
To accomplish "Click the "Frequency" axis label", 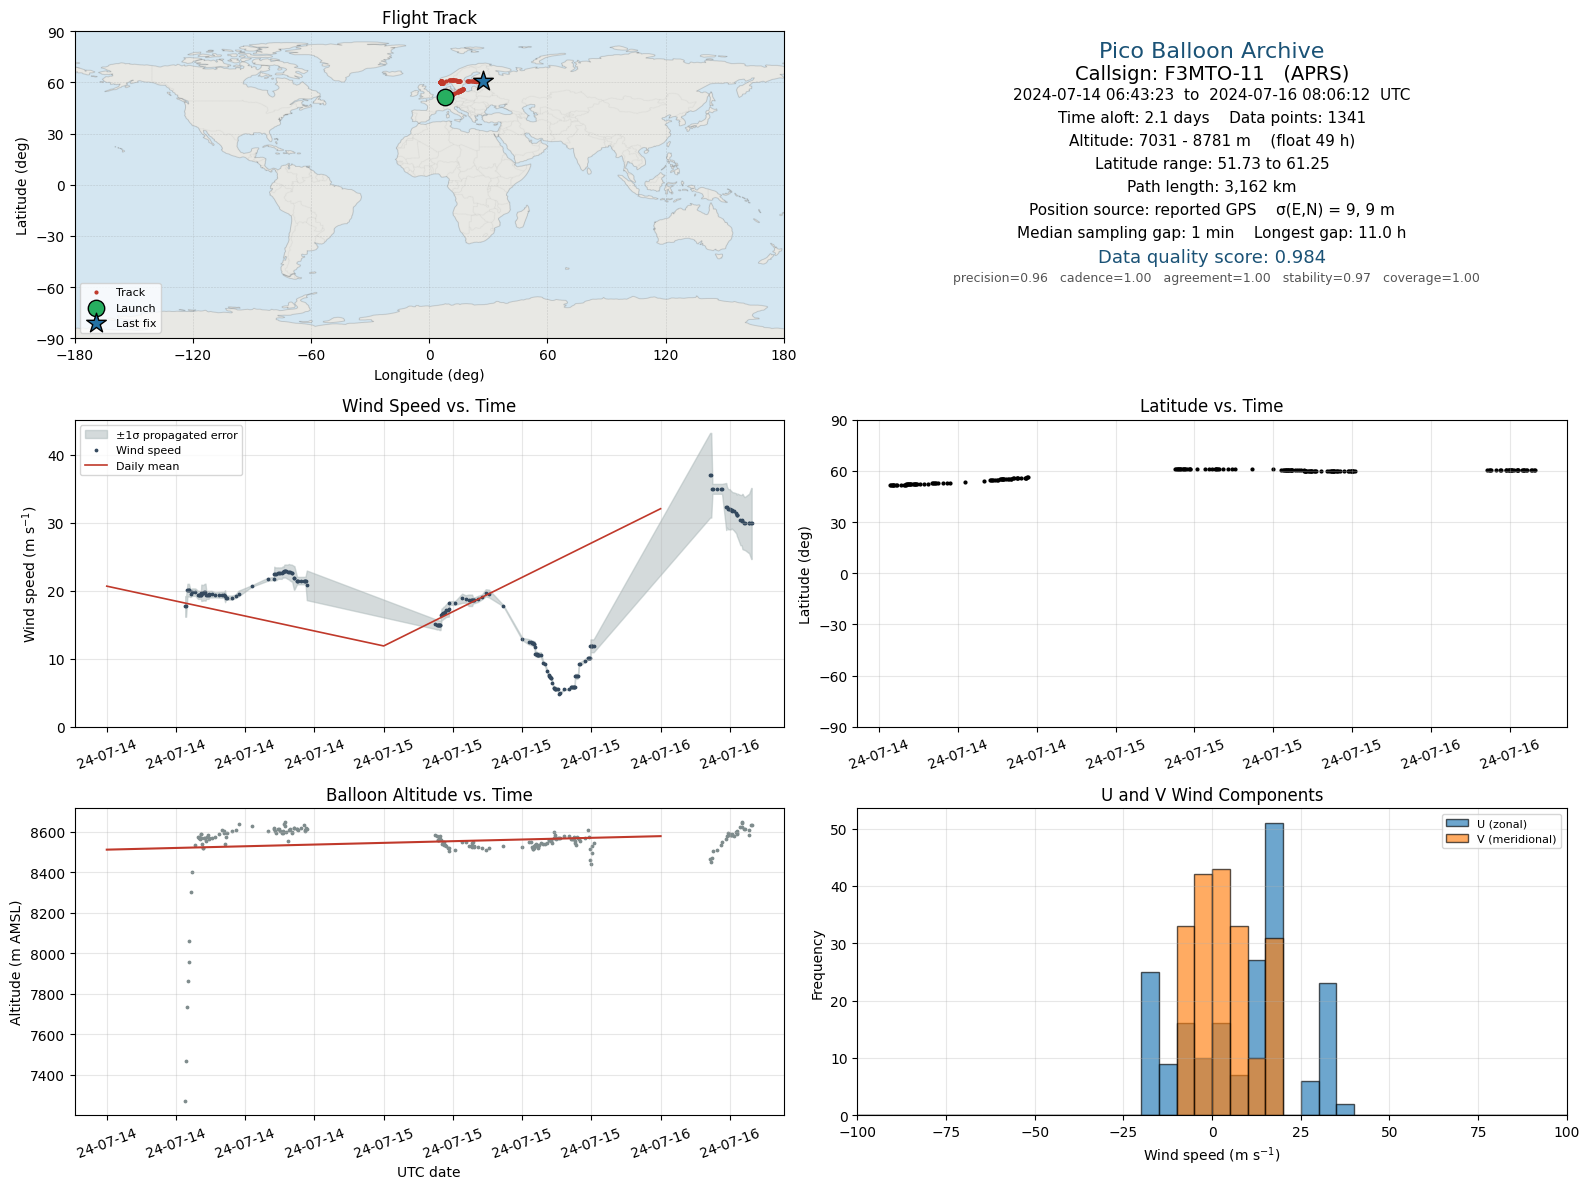I will pos(817,965).
